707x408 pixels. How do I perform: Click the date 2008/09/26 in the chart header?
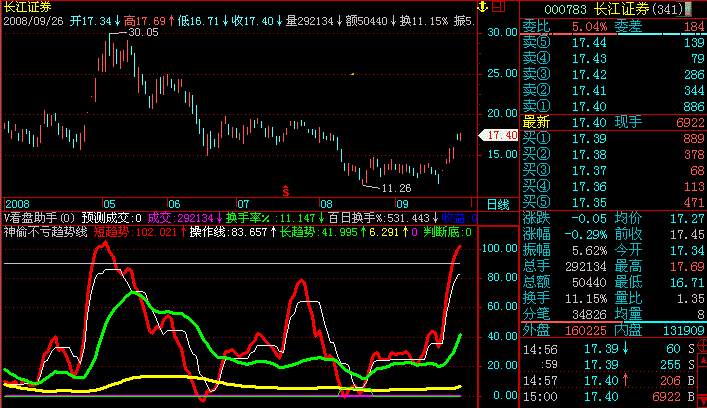[33, 21]
